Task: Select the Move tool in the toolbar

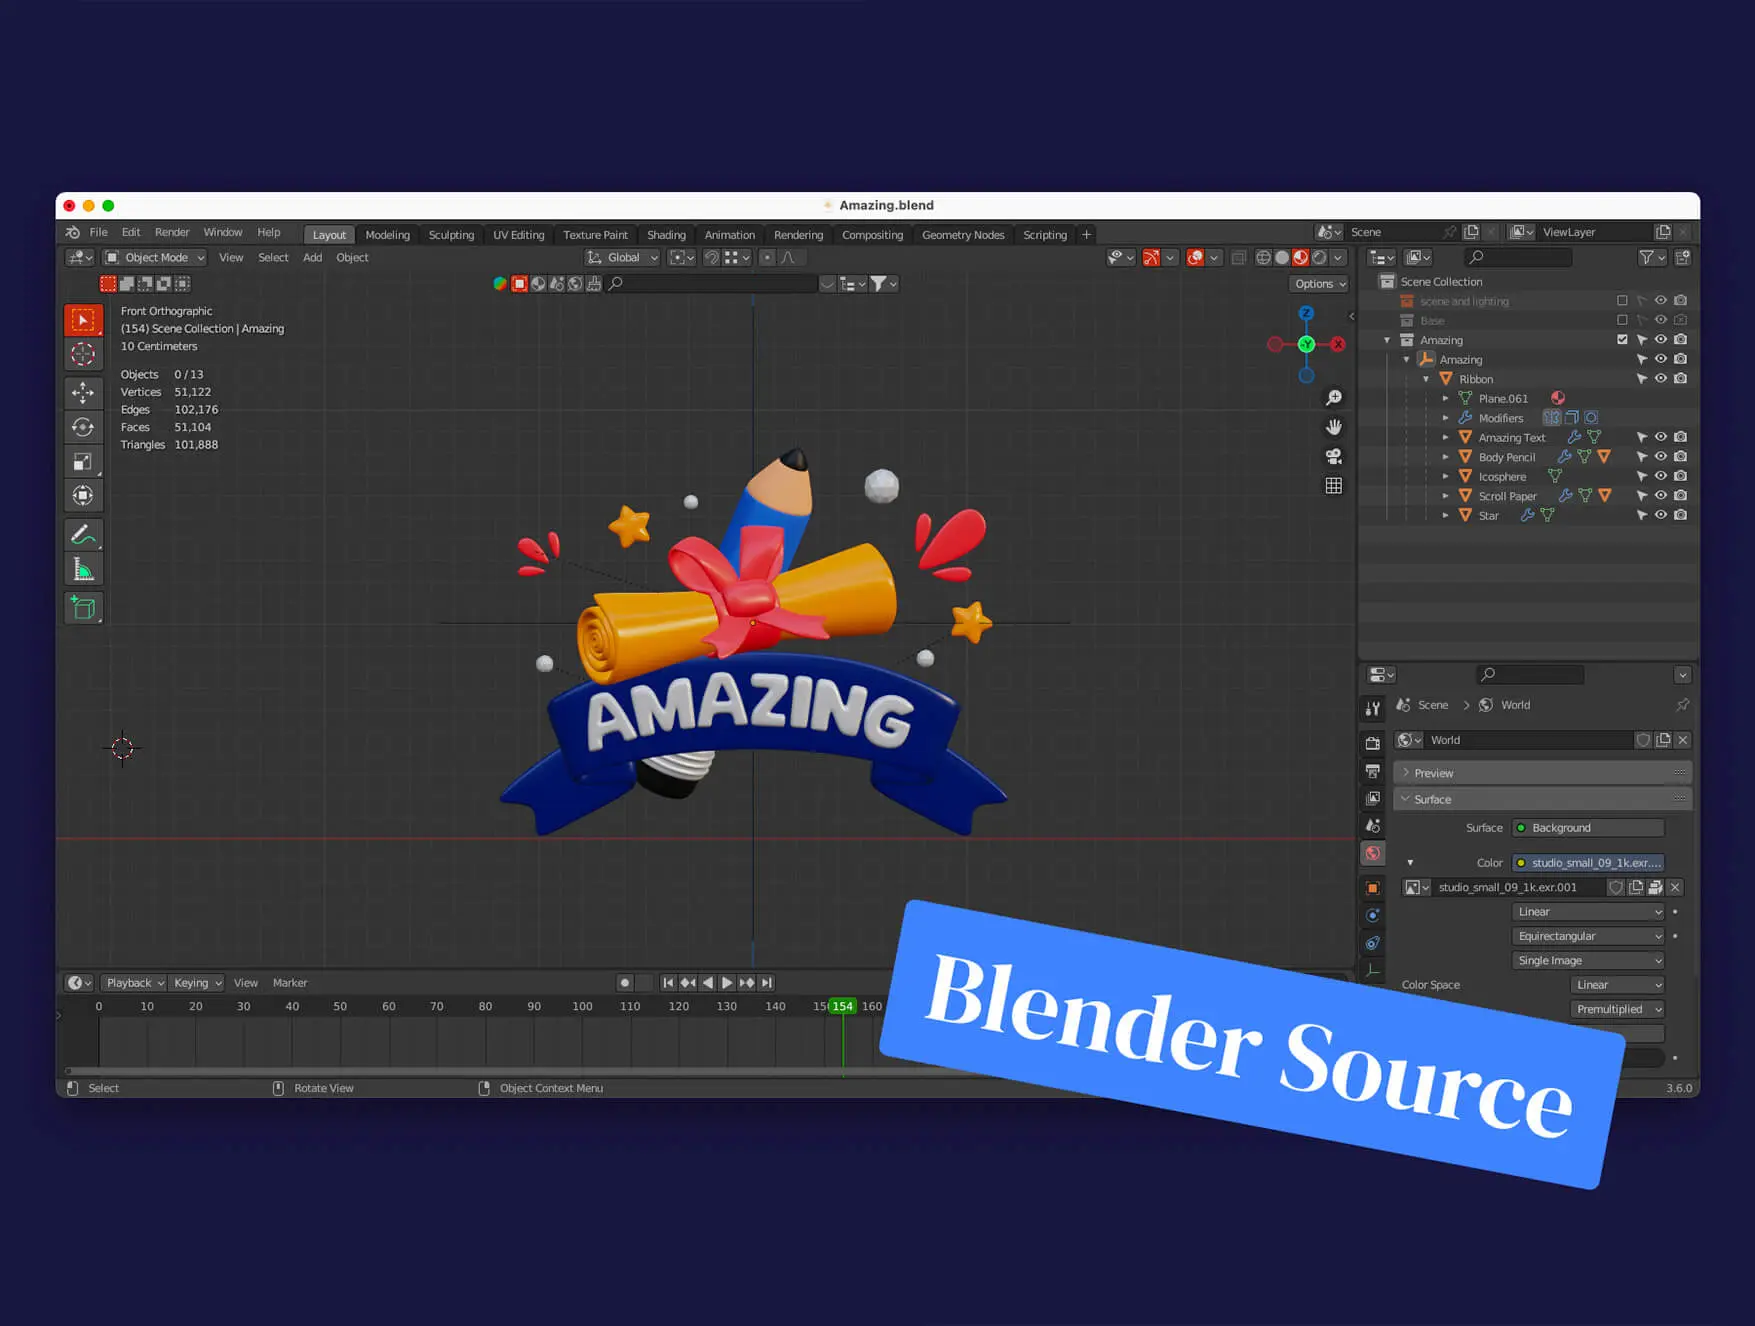Action: [83, 392]
